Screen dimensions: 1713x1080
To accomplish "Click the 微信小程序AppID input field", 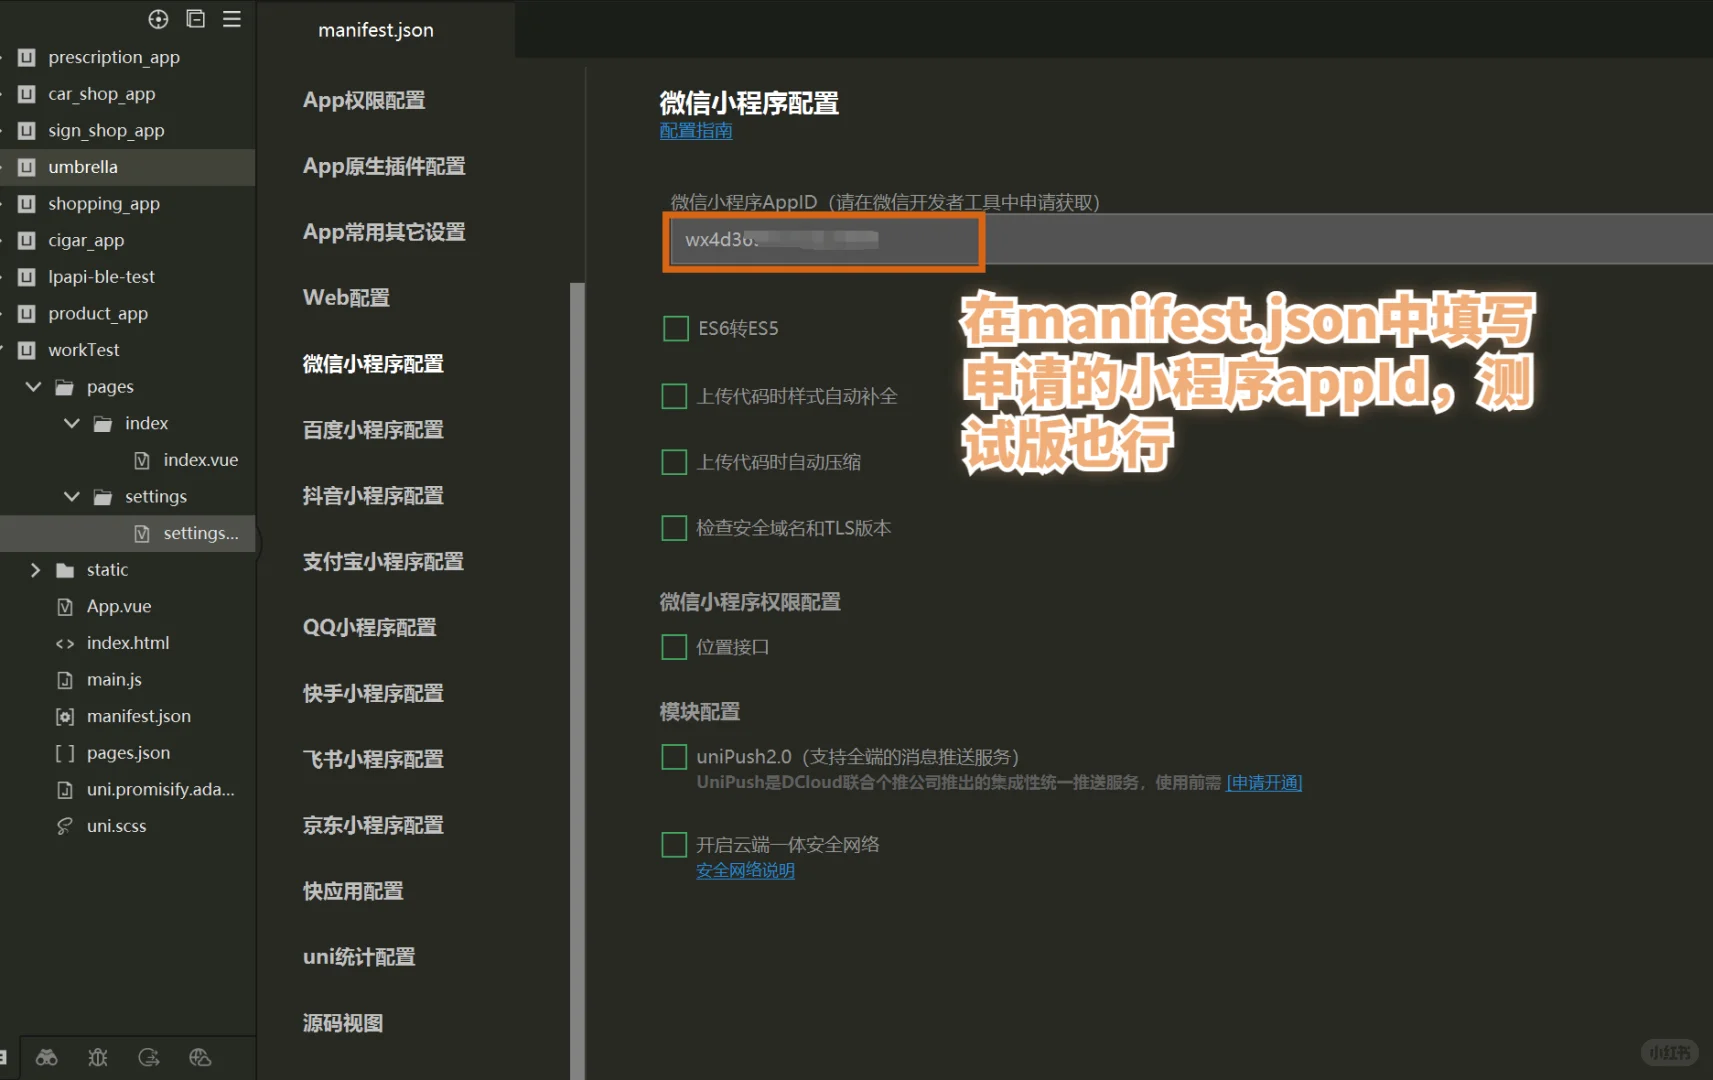I will 823,241.
